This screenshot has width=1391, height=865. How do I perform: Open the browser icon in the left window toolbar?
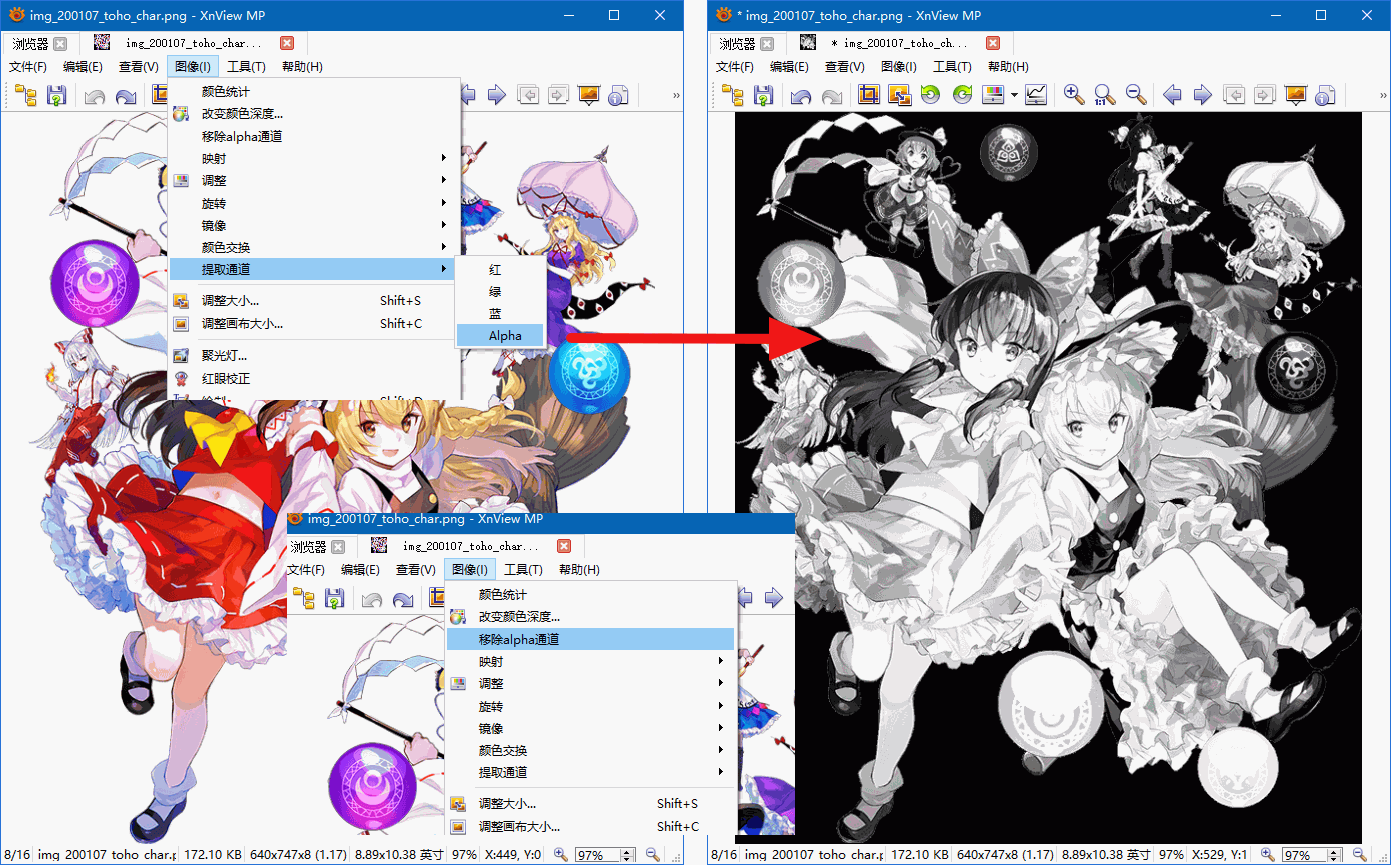[x=26, y=95]
